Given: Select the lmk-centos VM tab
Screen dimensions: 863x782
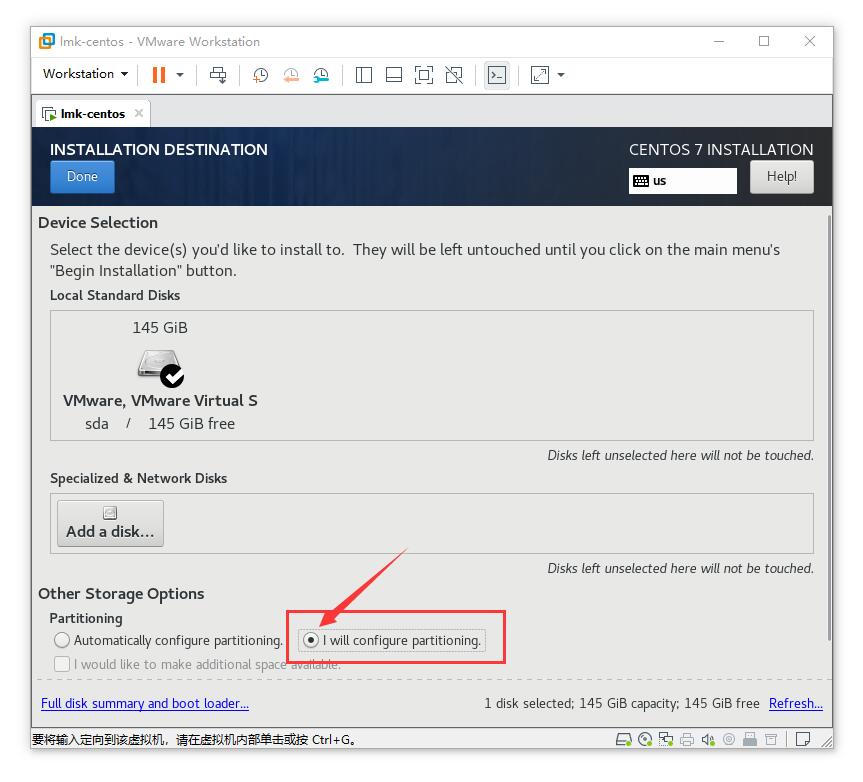Looking at the screenshot, I should (x=92, y=114).
